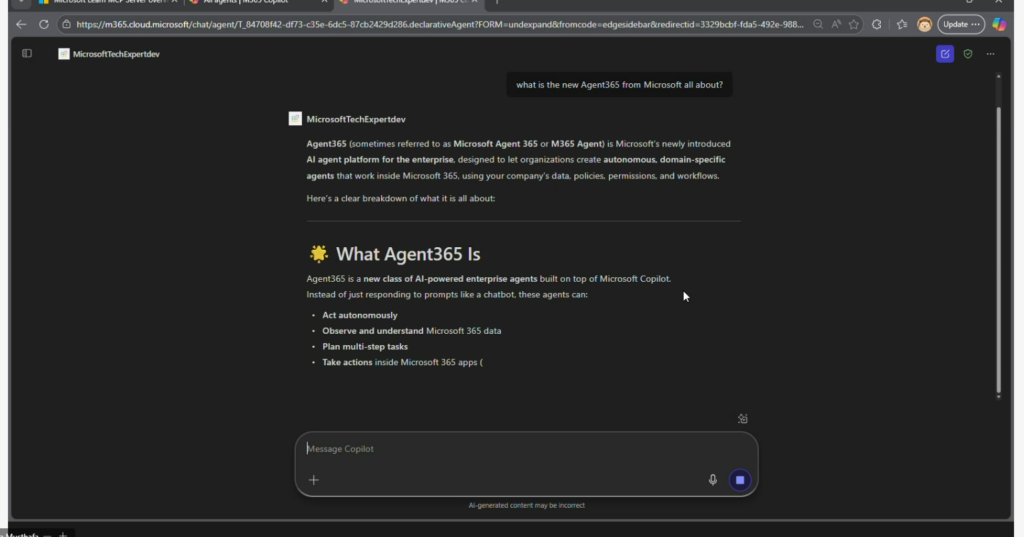Go back using the browser back arrow
This screenshot has height=537, width=1024.
[x=21, y=24]
